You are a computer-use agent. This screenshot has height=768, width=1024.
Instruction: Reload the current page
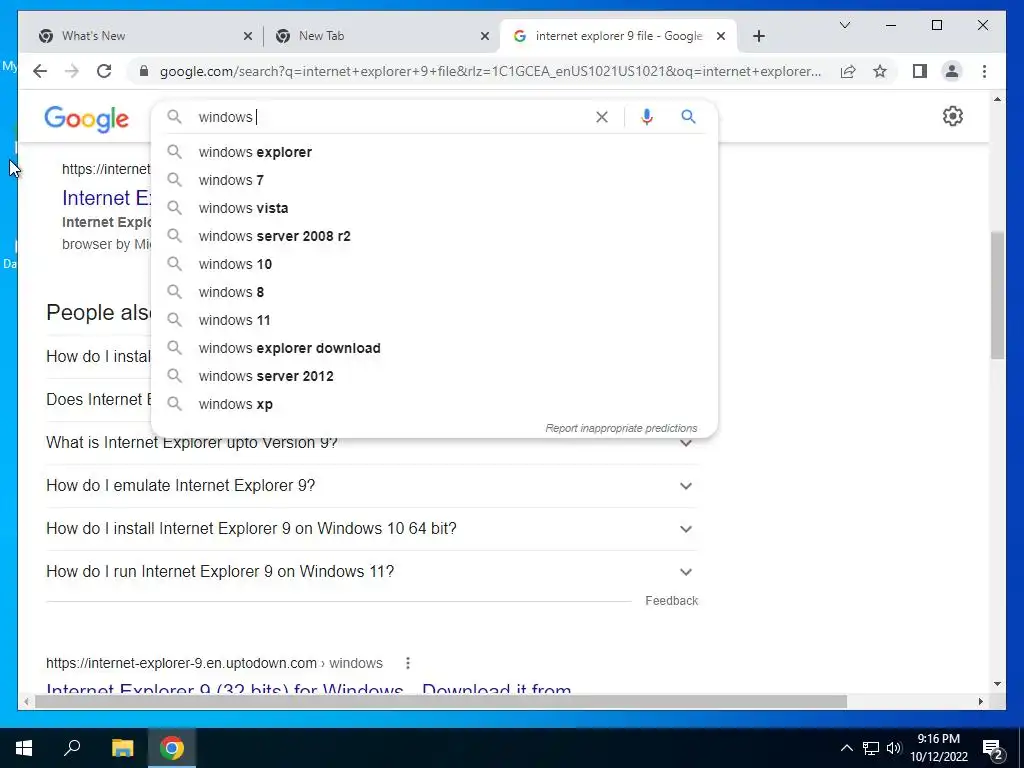click(x=104, y=71)
